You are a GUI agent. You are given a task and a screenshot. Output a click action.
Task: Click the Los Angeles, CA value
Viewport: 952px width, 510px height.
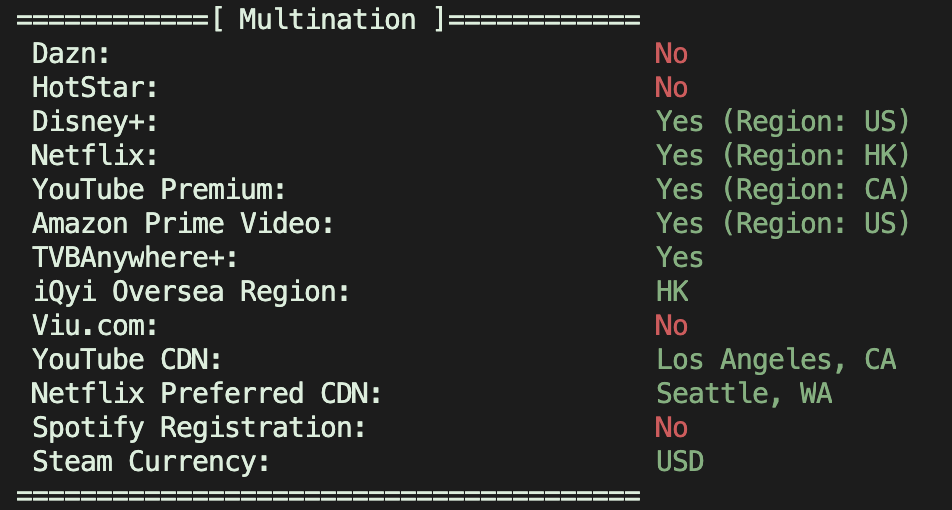point(776,360)
